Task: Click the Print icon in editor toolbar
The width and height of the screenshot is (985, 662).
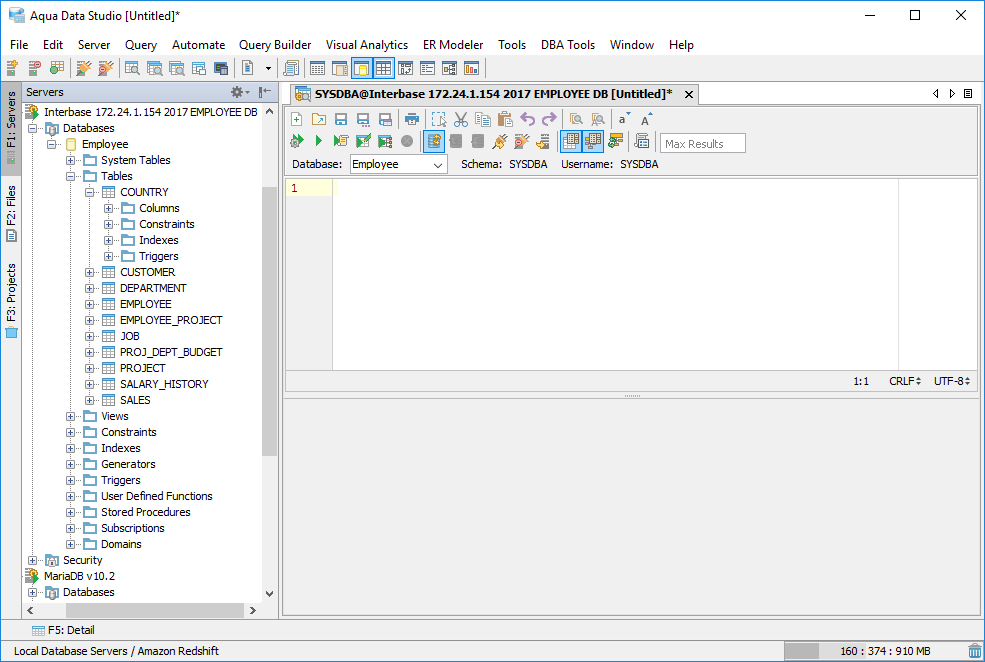Action: pos(411,119)
